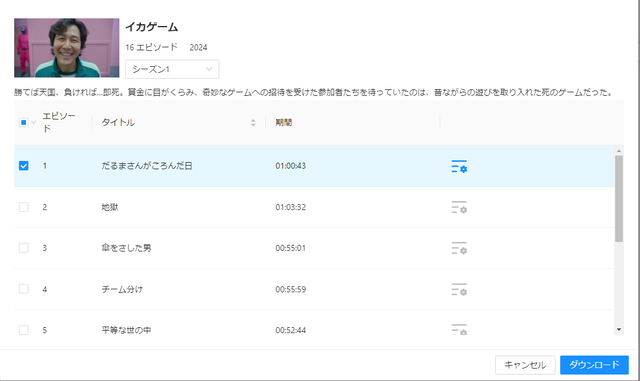Click the scrollbar down arrow
640x381 pixels.
click(619, 330)
